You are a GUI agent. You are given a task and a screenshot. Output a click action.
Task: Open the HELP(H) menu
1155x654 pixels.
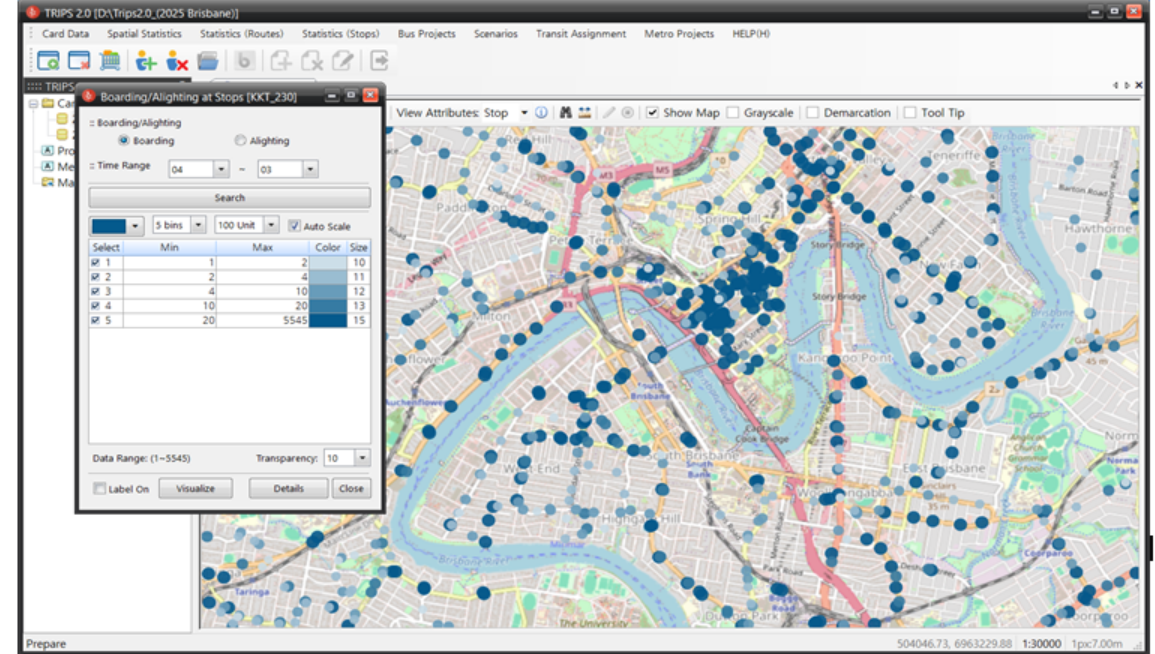751,34
